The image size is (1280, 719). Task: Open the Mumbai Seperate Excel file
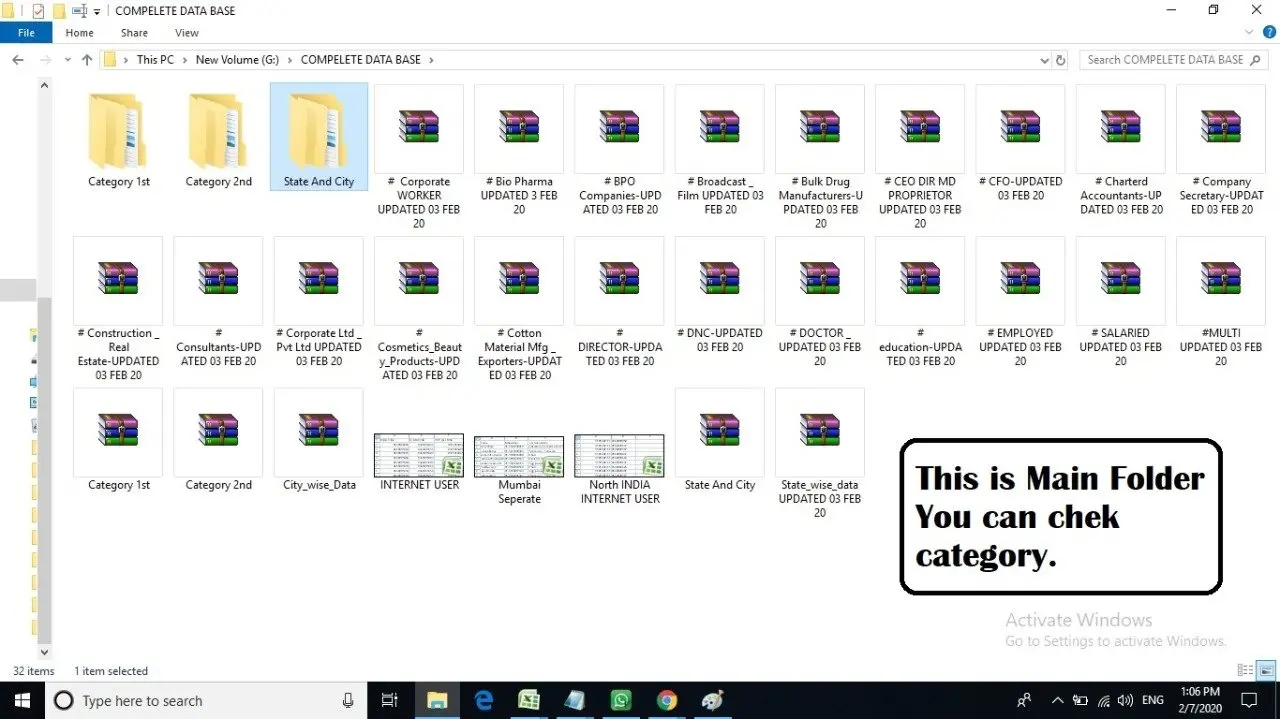519,455
